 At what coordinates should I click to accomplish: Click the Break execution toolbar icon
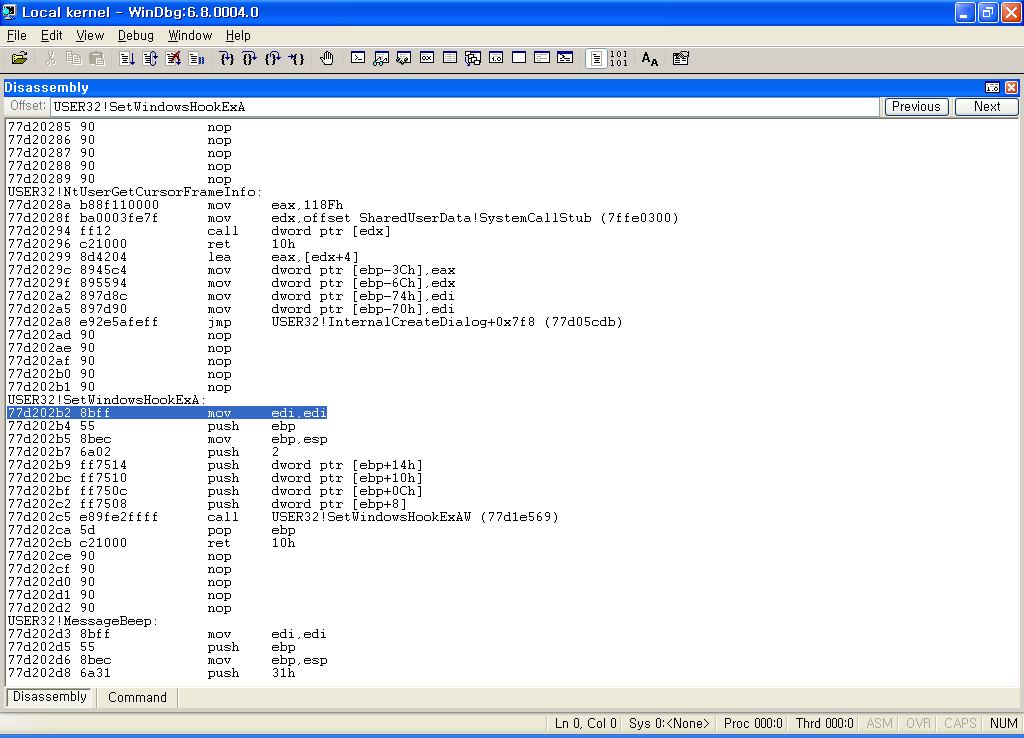pos(197,59)
